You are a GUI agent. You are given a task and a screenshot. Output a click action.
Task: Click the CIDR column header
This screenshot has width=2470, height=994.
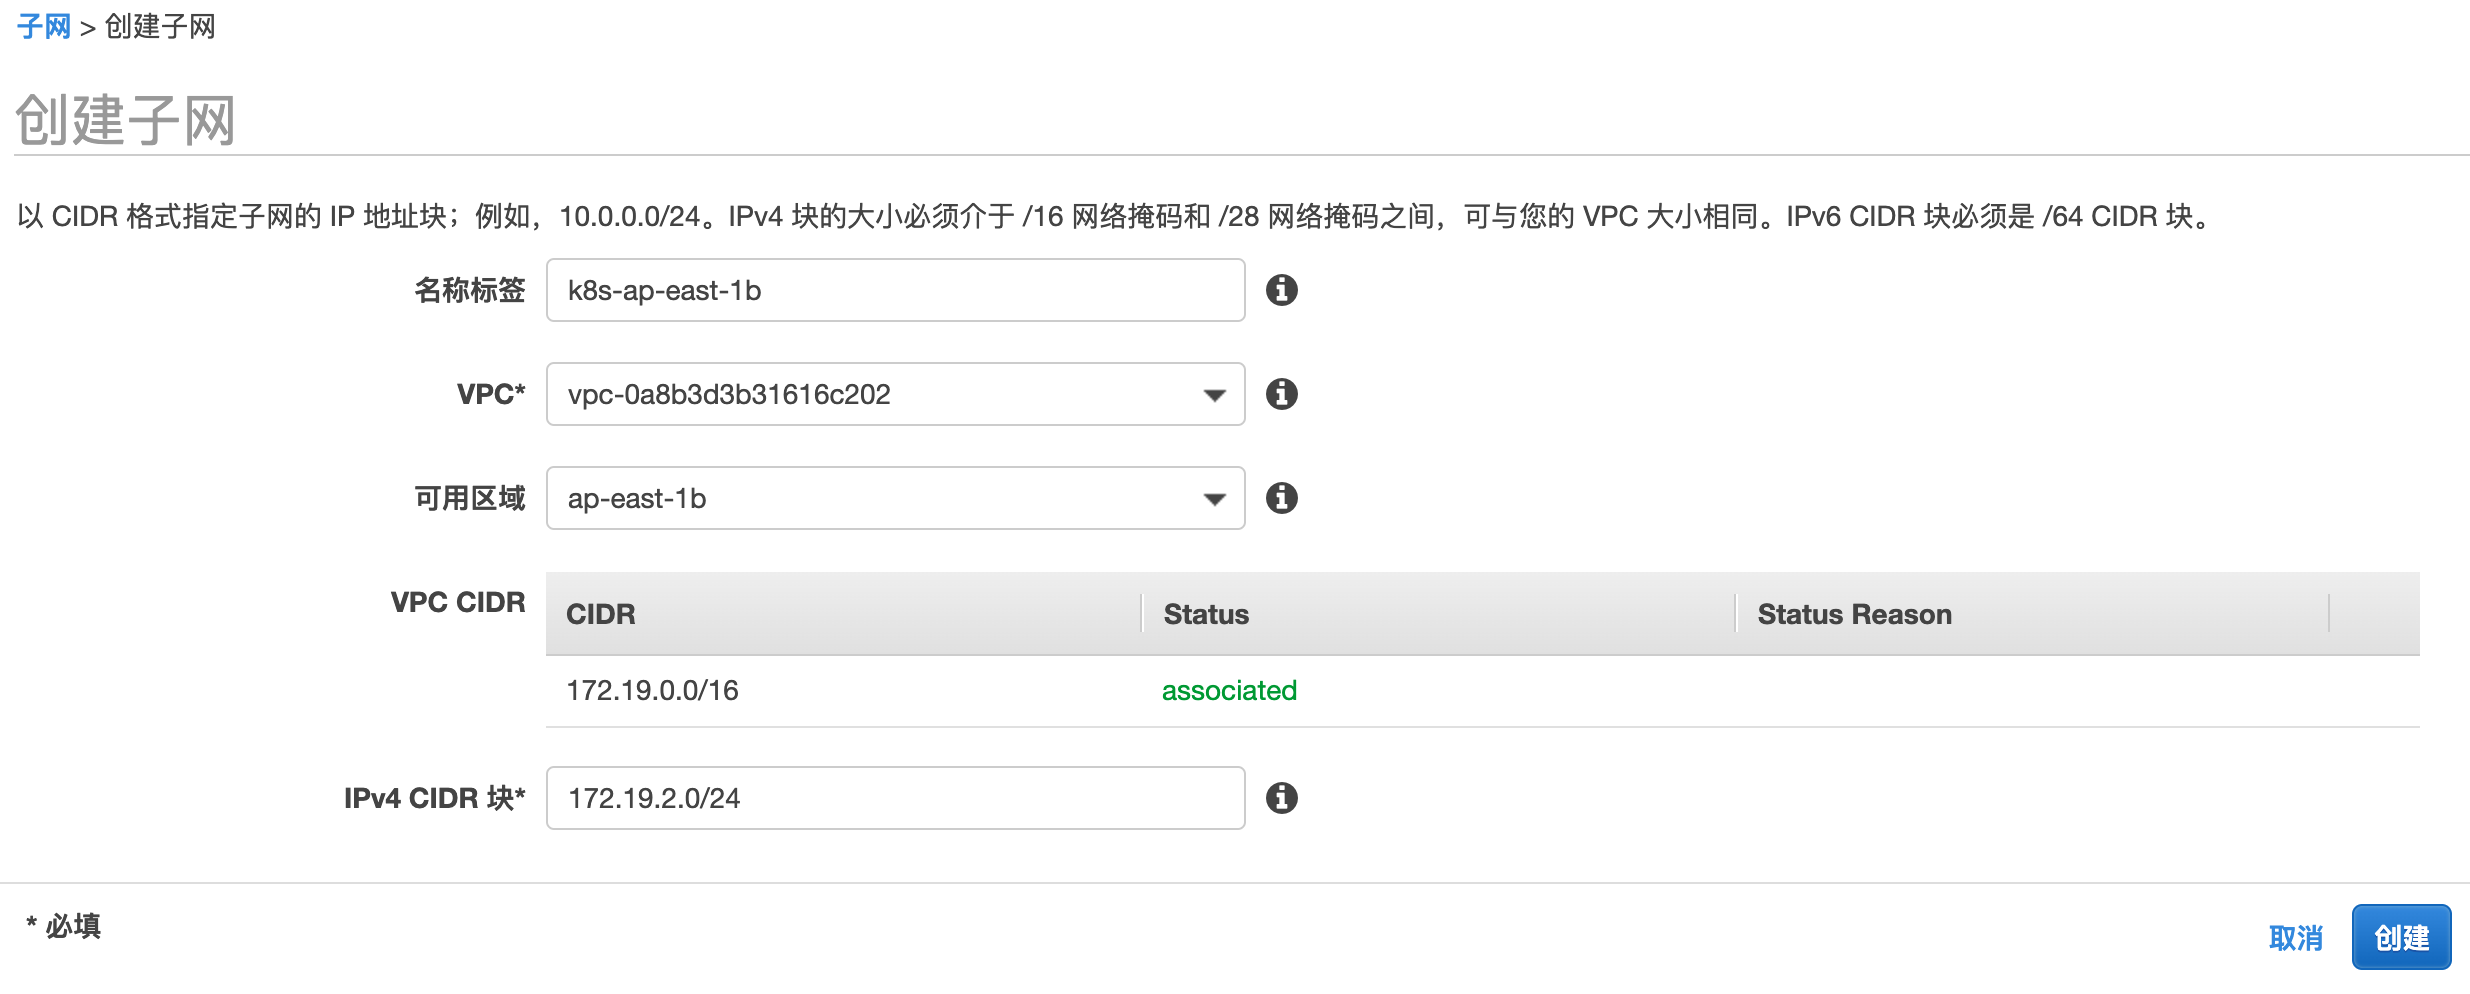[x=601, y=614]
